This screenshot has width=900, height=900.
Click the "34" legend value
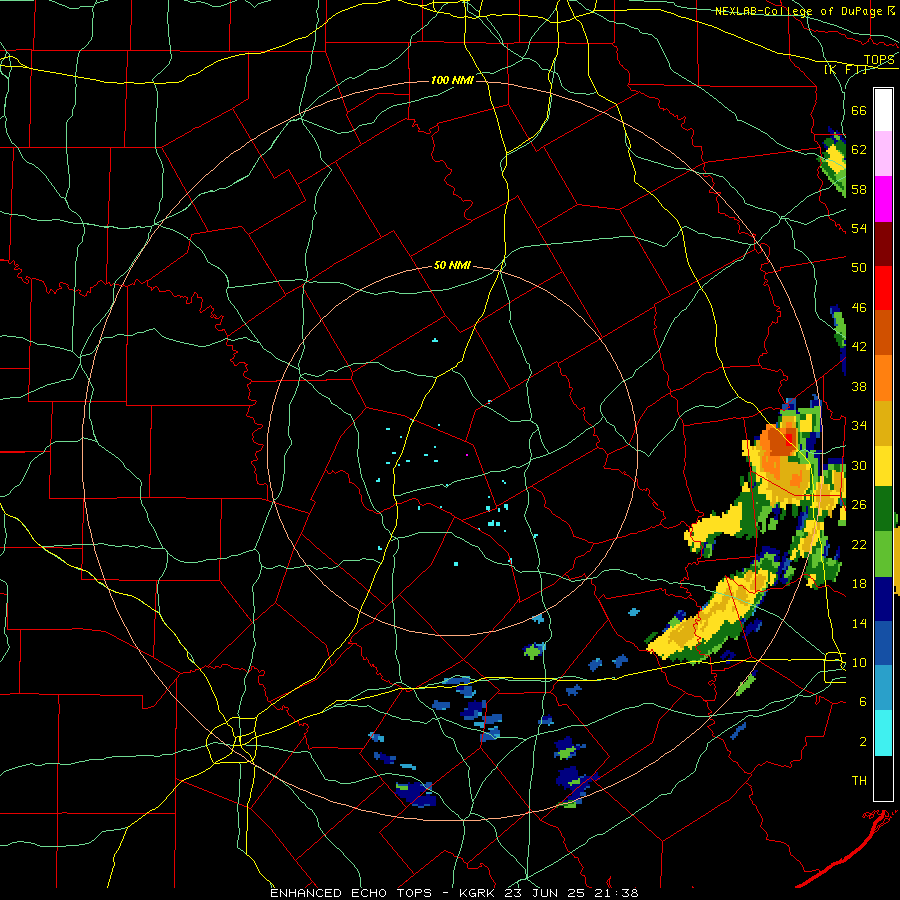click(859, 426)
